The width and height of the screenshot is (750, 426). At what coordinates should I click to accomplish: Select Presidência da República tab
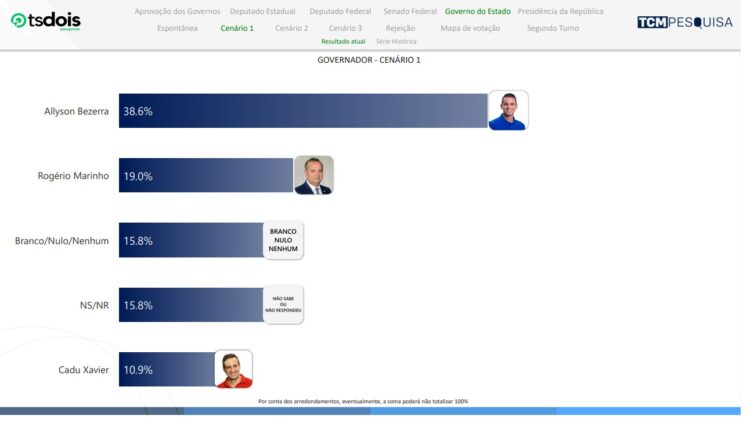560,11
